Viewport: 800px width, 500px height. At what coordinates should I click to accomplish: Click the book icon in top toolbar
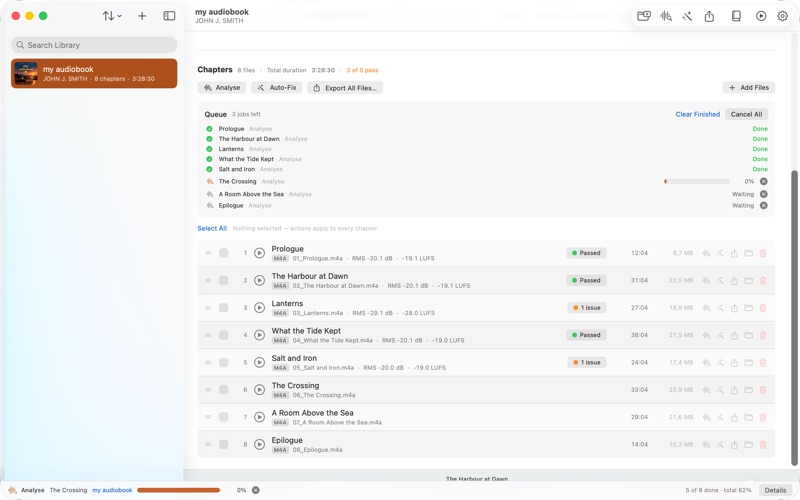click(736, 16)
